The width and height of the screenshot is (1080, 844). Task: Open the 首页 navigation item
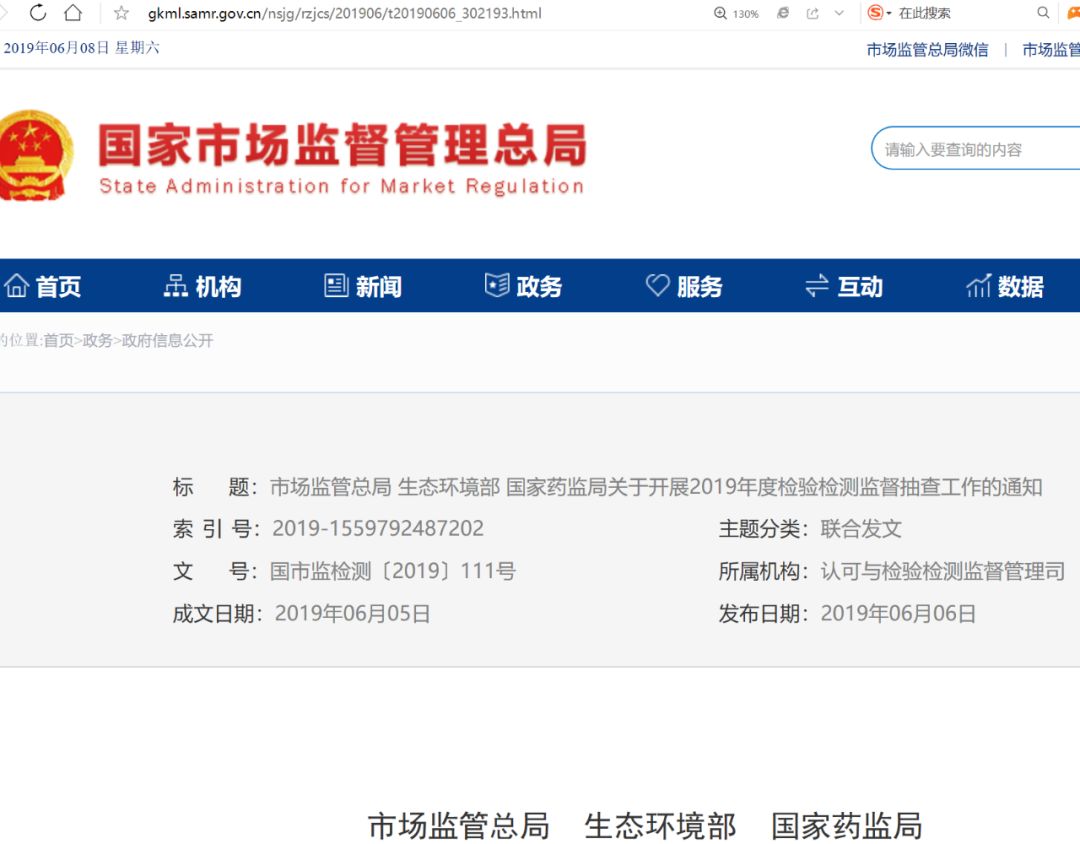(x=58, y=286)
